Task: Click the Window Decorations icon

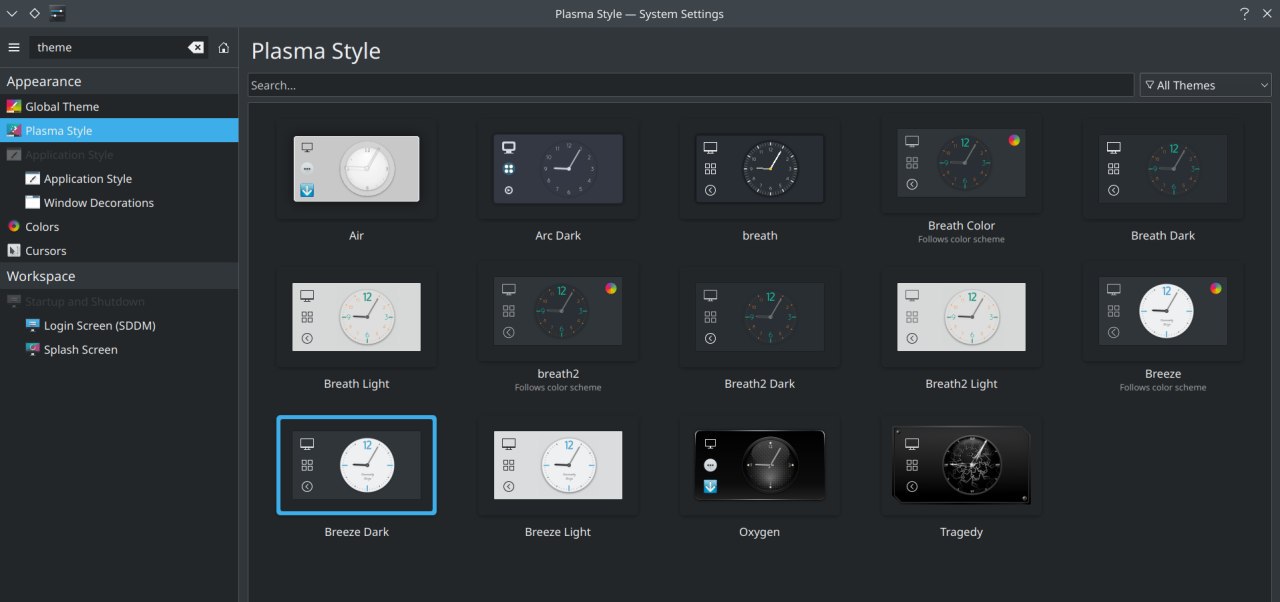Action: [x=33, y=202]
